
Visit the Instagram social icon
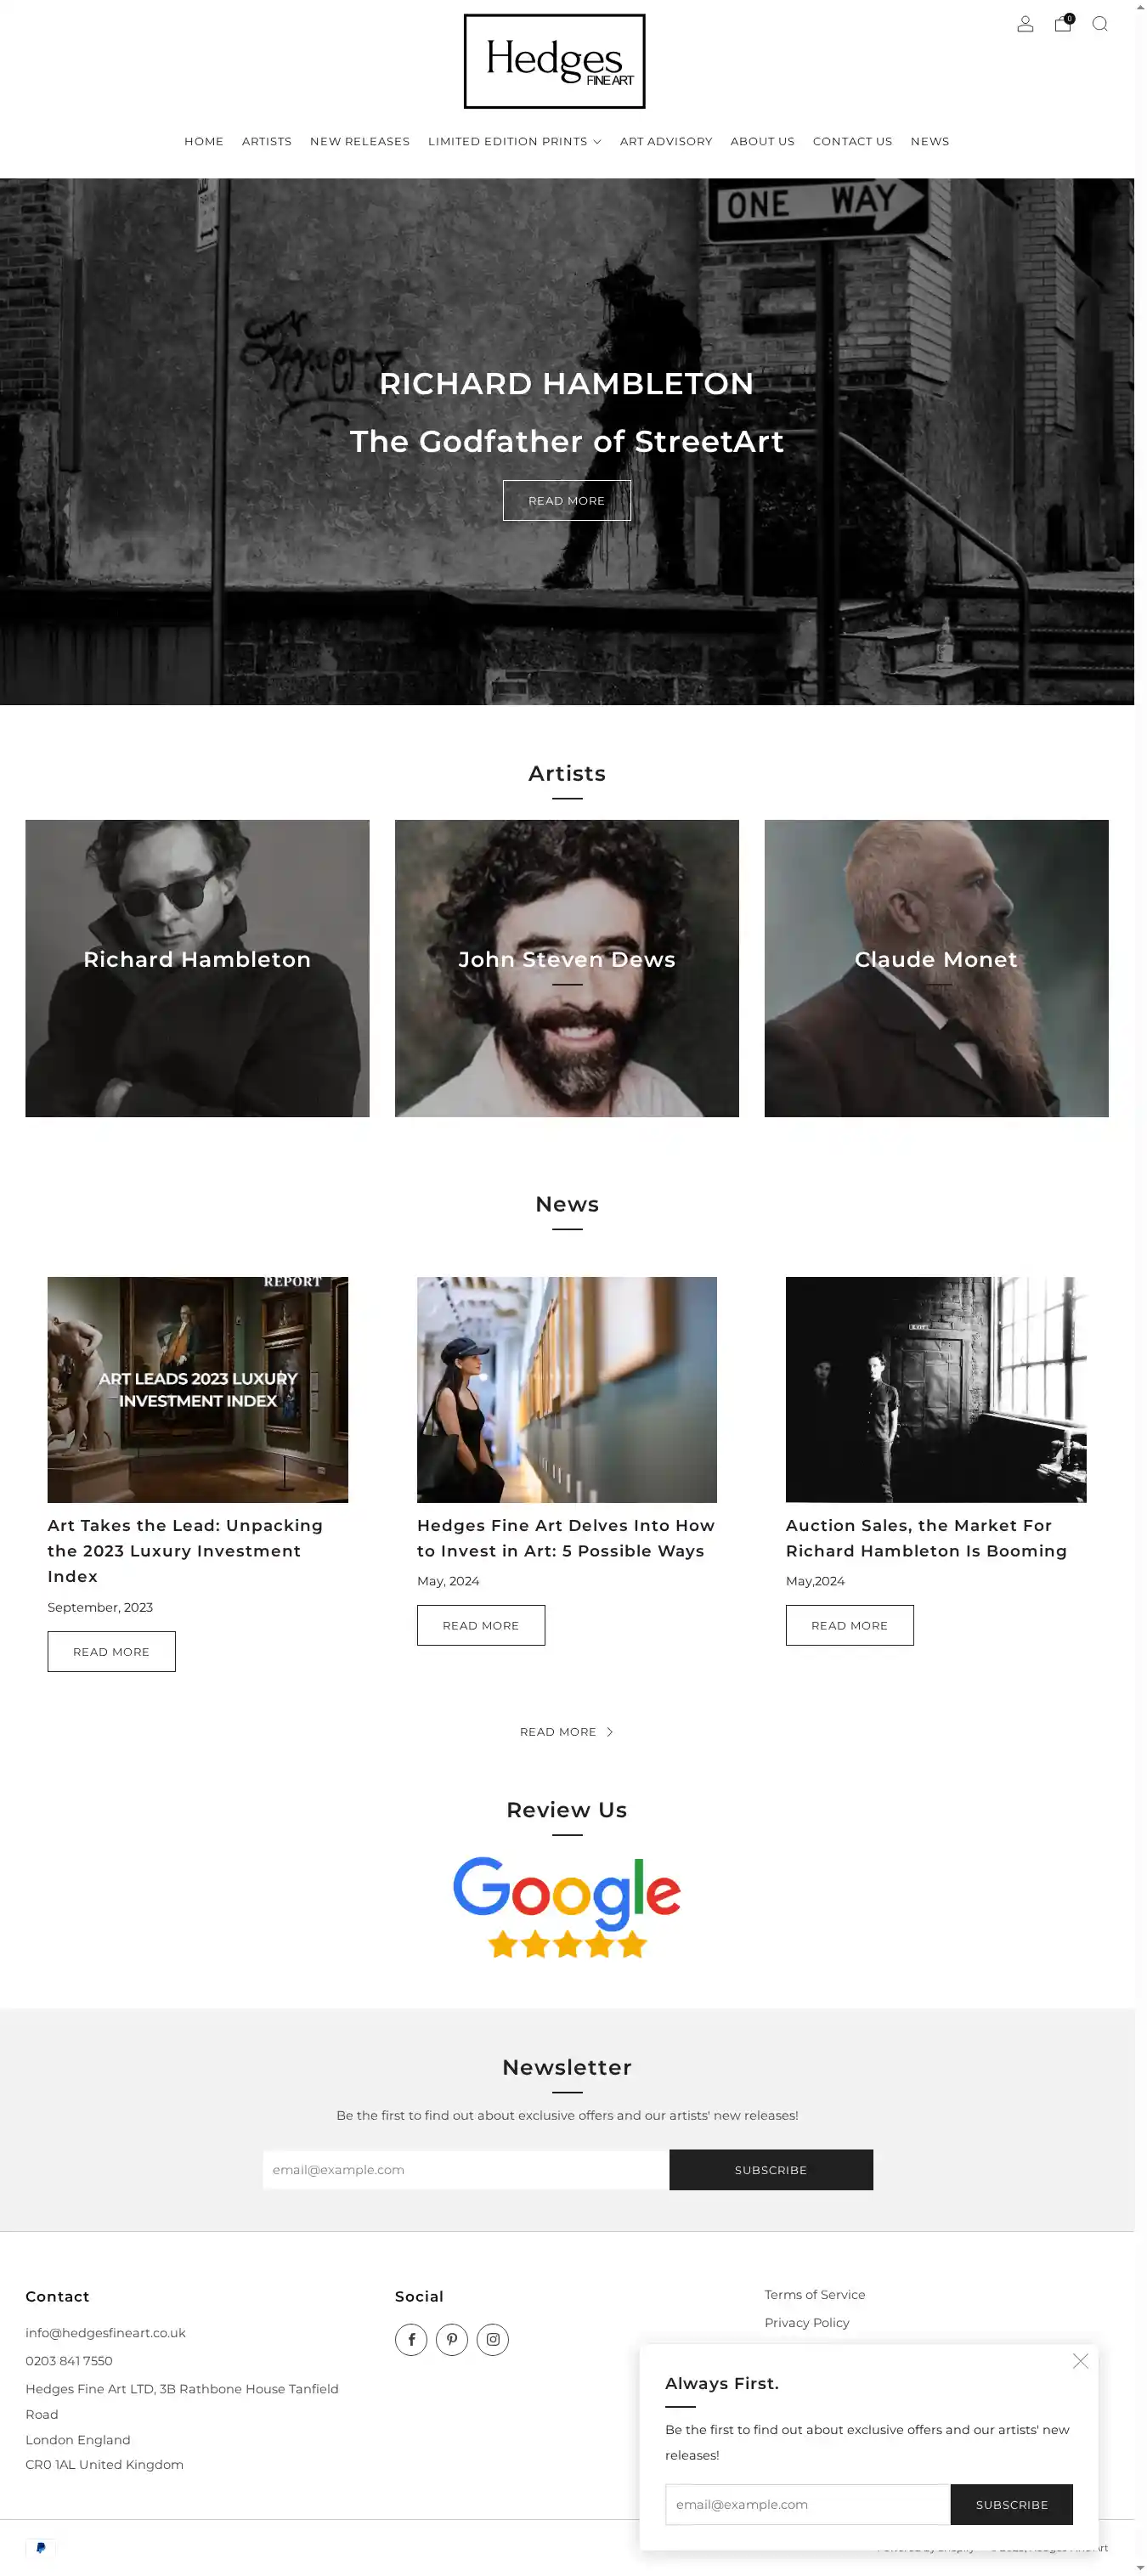tap(493, 2339)
